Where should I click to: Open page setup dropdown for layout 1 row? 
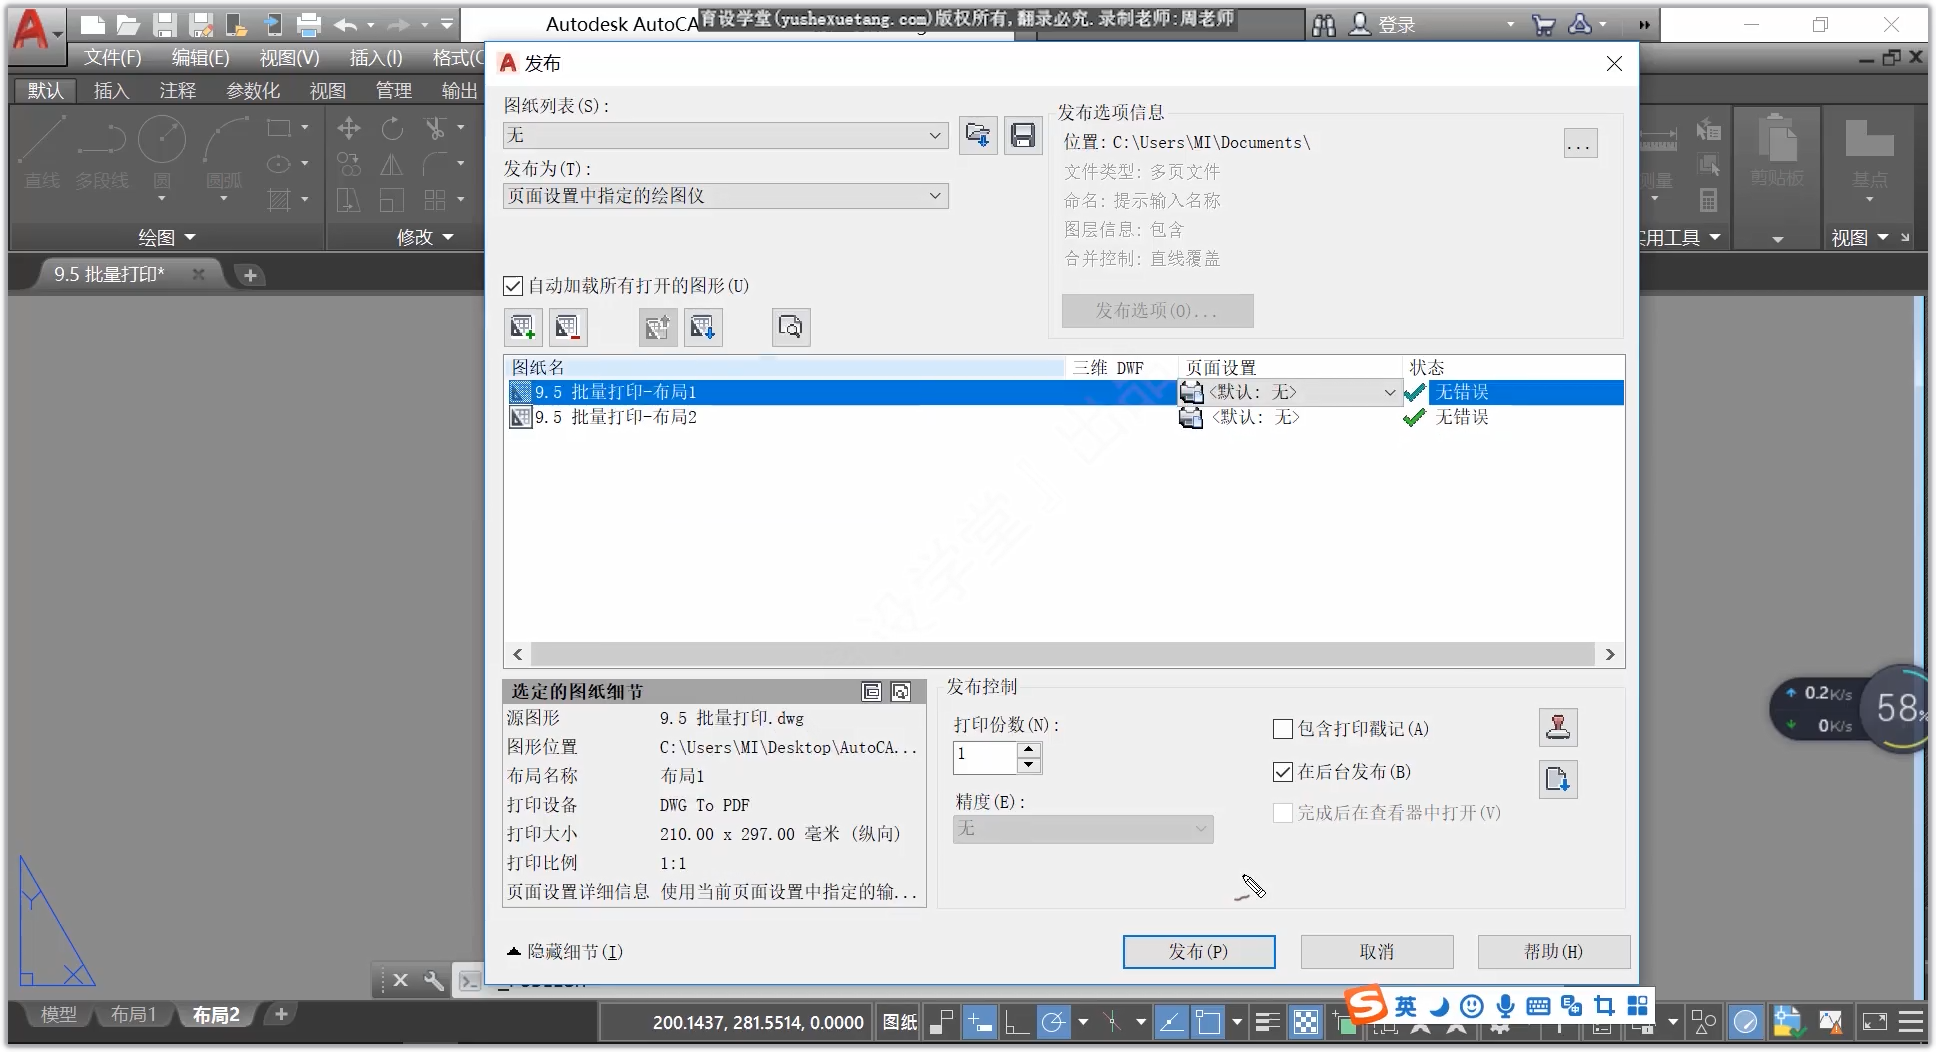coord(1390,392)
